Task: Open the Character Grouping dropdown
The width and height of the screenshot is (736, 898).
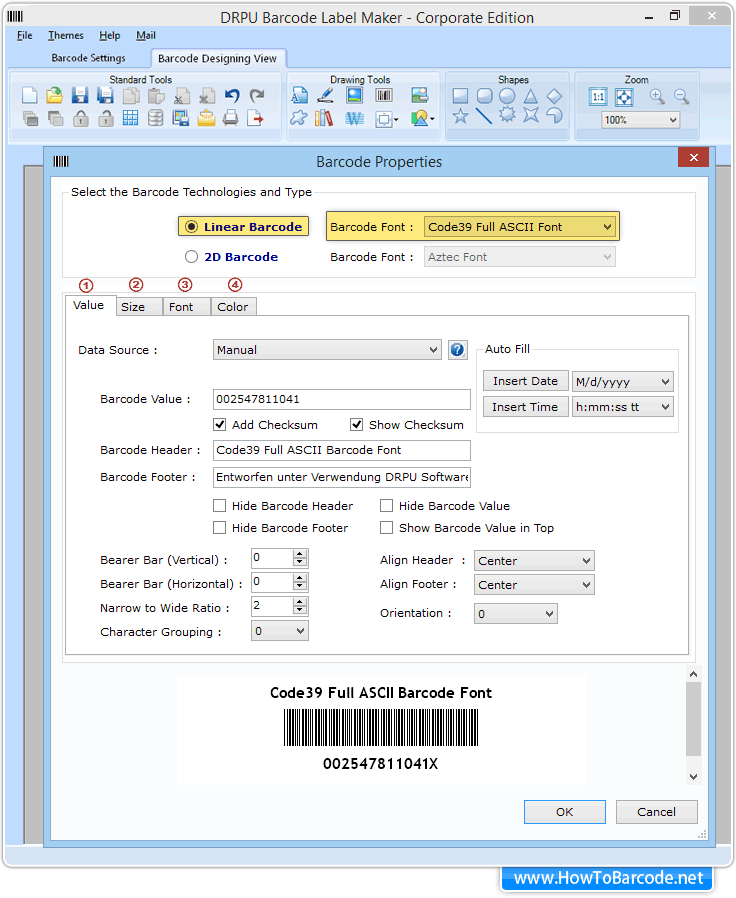Action: click(x=280, y=631)
